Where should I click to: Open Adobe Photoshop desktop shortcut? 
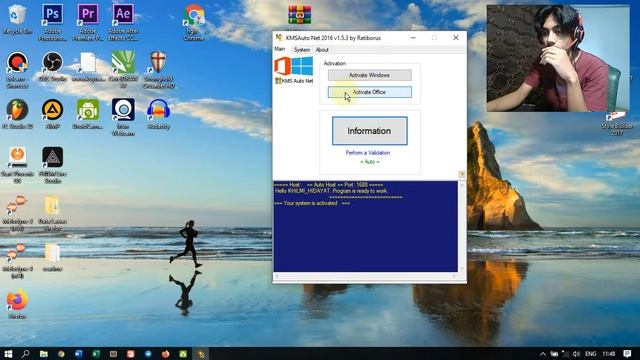(x=52, y=21)
